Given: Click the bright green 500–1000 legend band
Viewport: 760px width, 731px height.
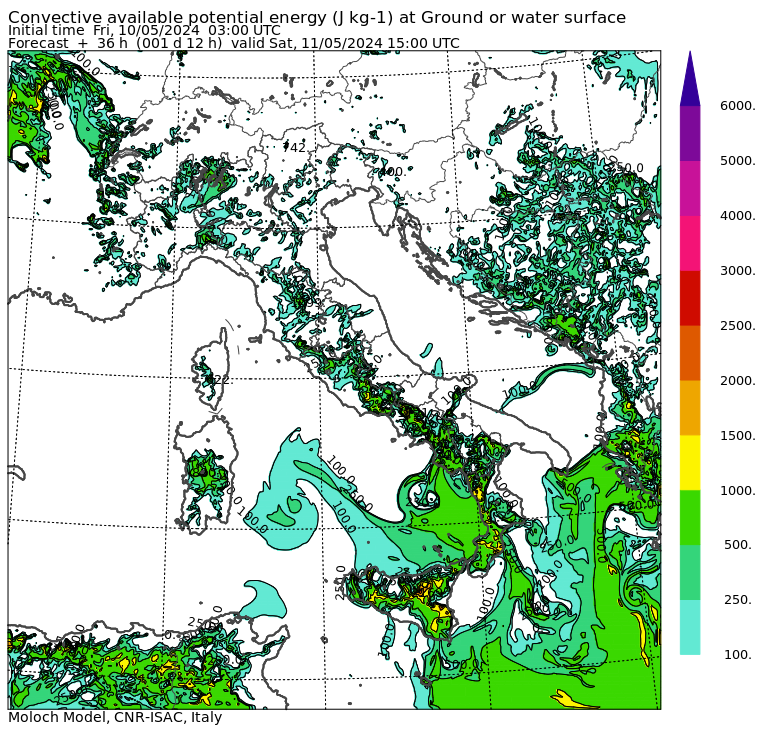Looking at the screenshot, I should pyautogui.click(x=690, y=518).
